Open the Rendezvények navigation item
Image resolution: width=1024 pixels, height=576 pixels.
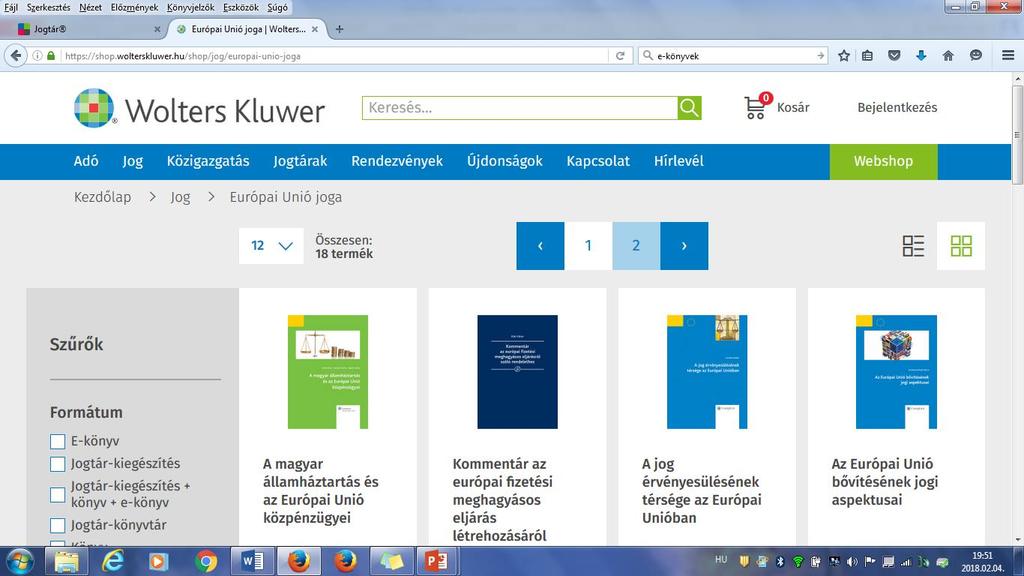397,161
